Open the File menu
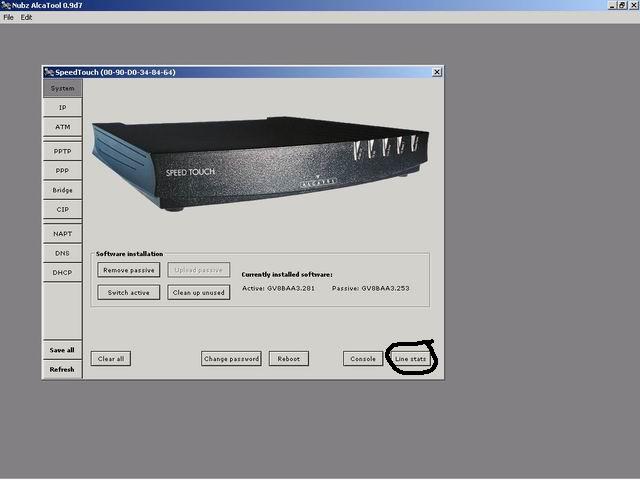The width and height of the screenshot is (640, 480). [x=8, y=17]
